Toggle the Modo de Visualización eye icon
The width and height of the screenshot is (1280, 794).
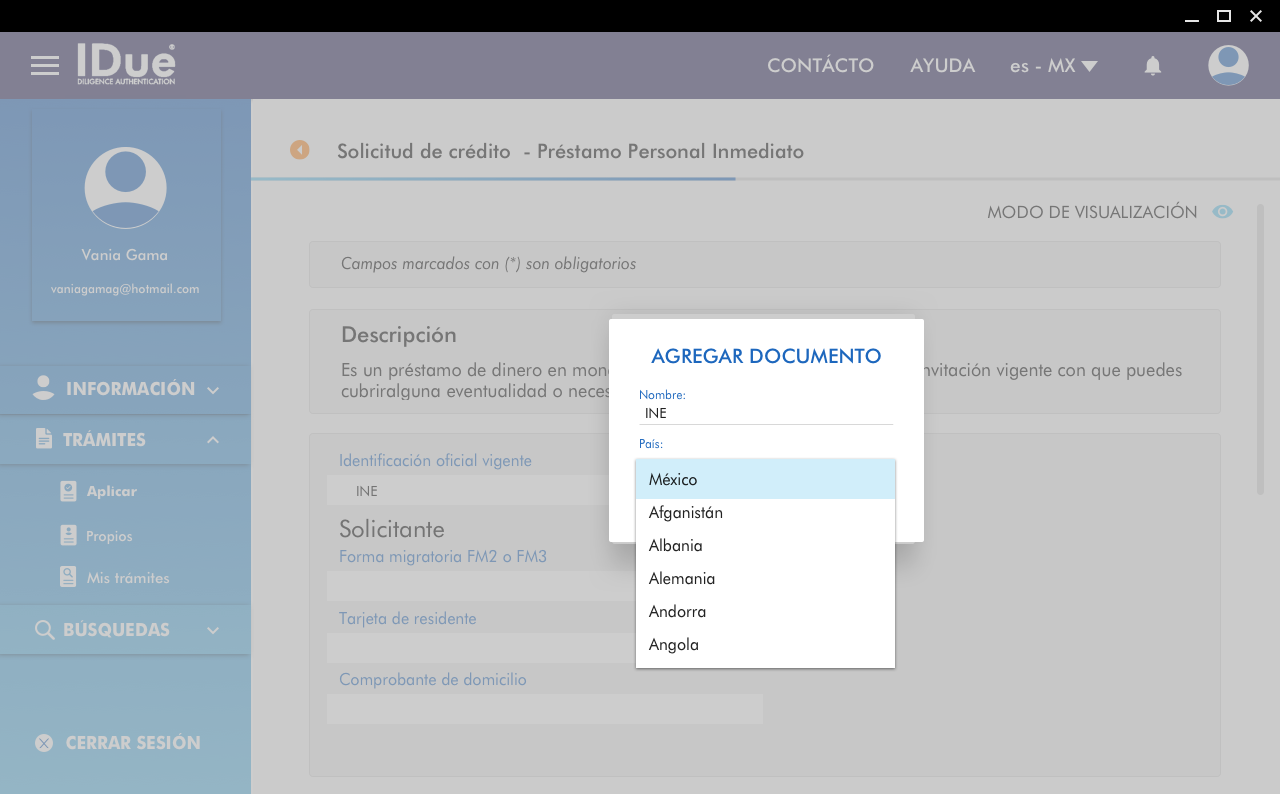[x=1222, y=212]
